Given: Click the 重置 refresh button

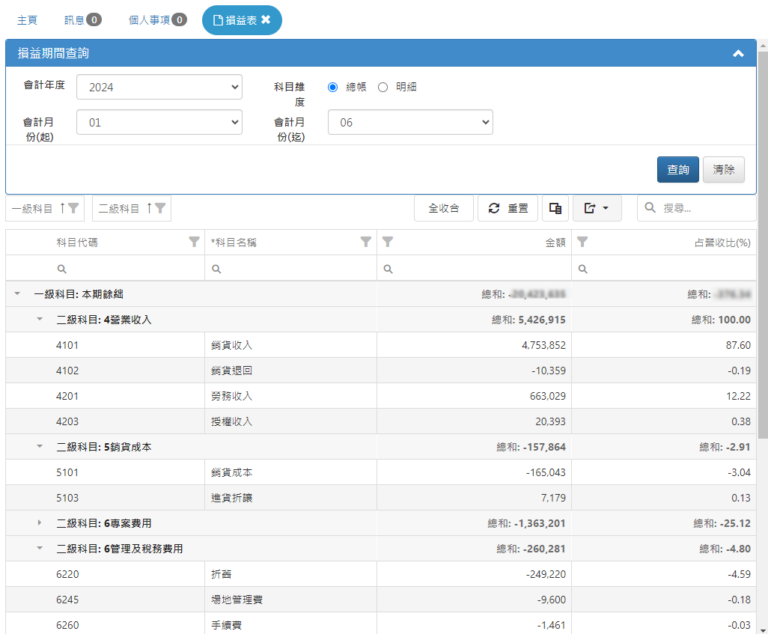Looking at the screenshot, I should pos(507,208).
